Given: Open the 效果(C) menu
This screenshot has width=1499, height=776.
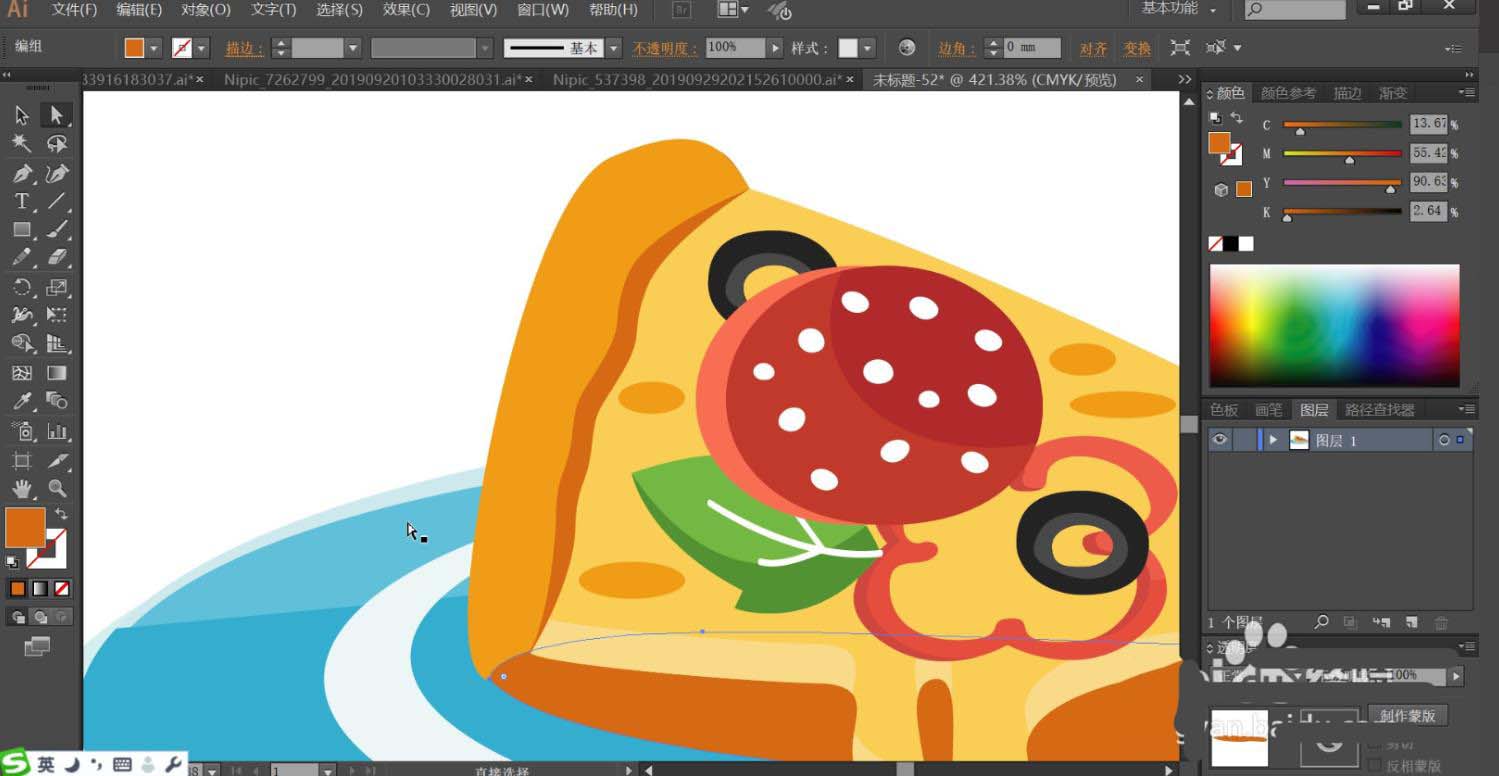Looking at the screenshot, I should [x=406, y=10].
